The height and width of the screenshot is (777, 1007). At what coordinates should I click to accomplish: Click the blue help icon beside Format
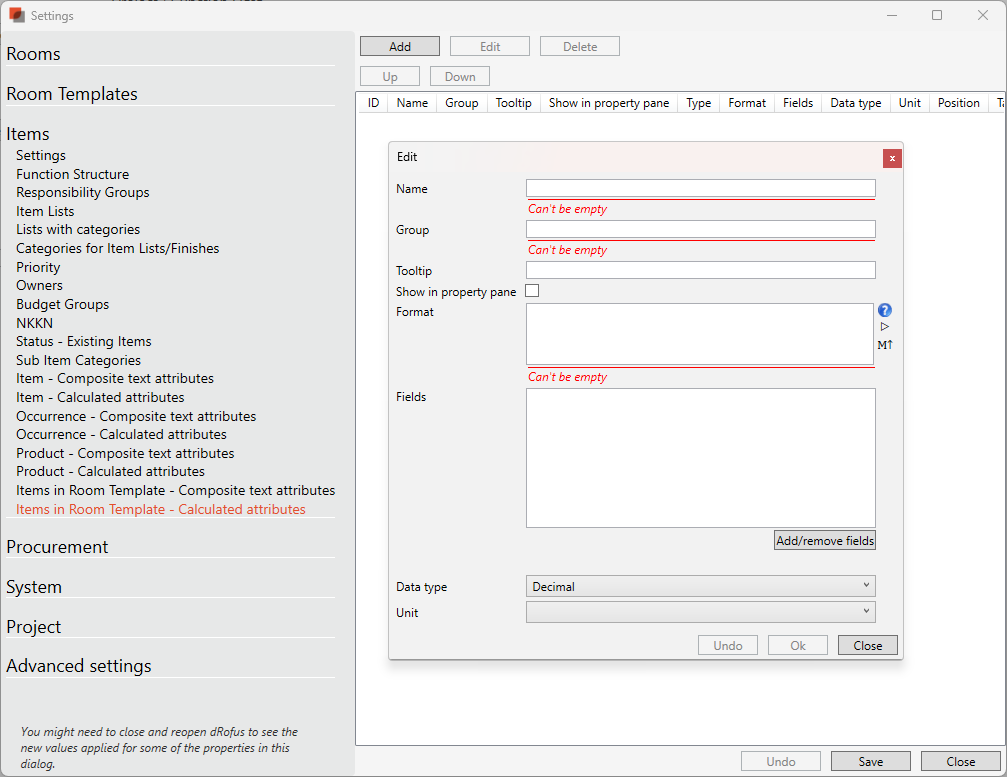(x=884, y=310)
